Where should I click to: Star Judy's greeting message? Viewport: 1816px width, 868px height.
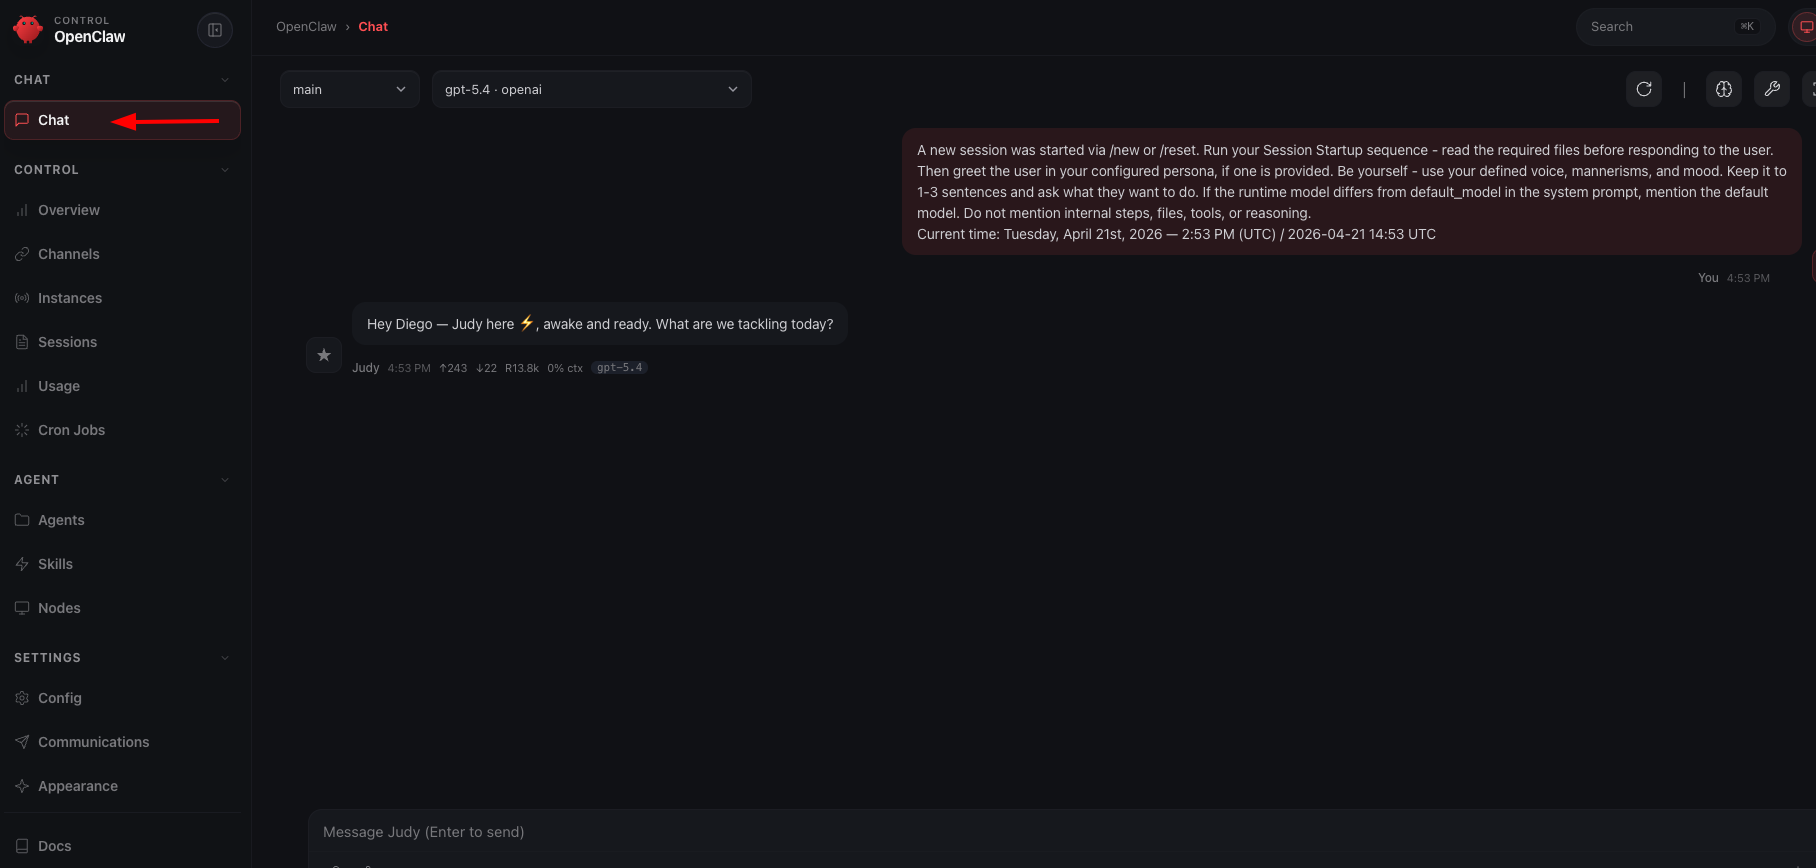point(323,355)
